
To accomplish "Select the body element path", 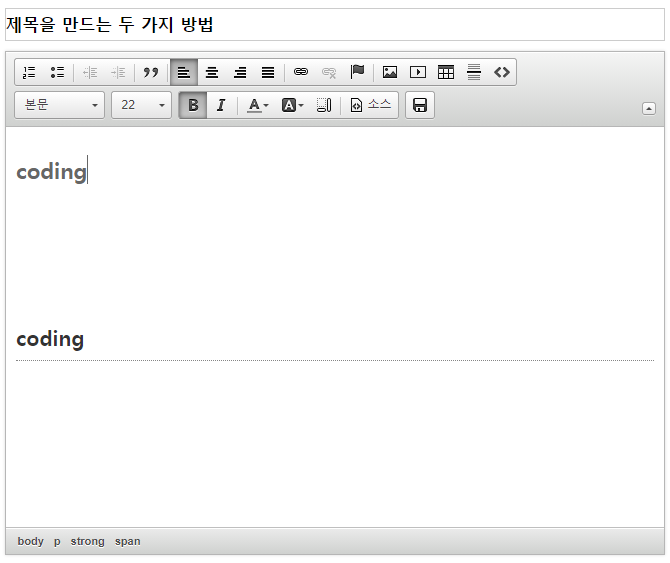I will point(30,541).
